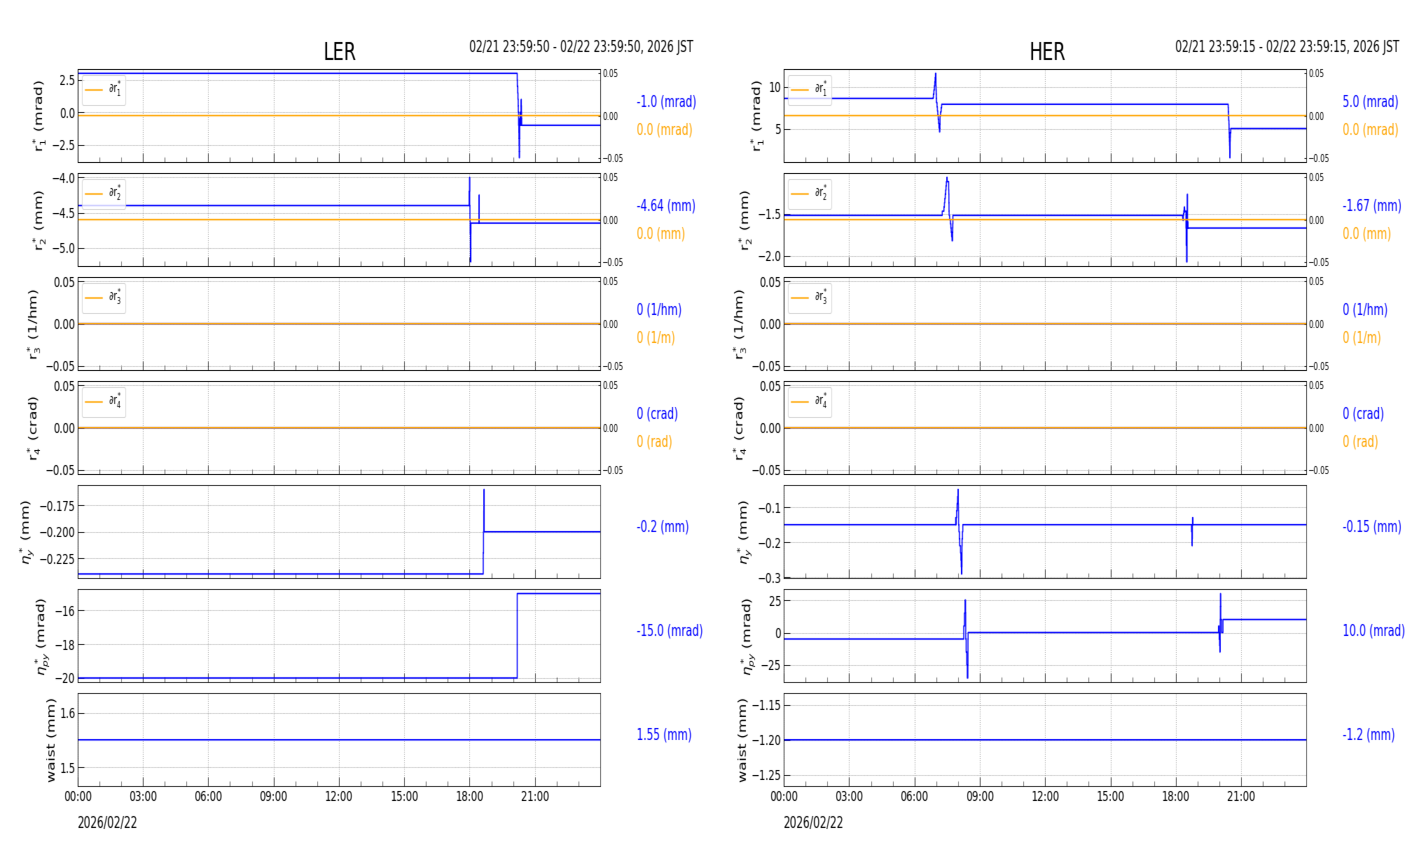This screenshot has height=864, width=1412.
Task: Click the LER r3* (1/hm) axis label
Action: (x=33, y=324)
